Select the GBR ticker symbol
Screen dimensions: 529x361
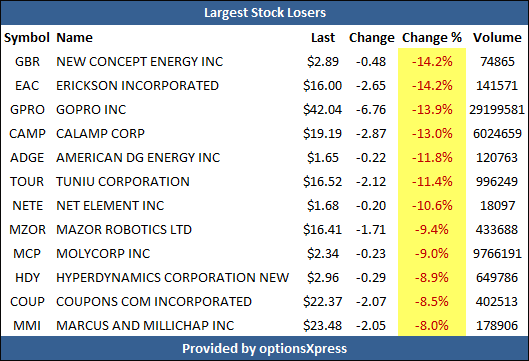[x=27, y=62]
